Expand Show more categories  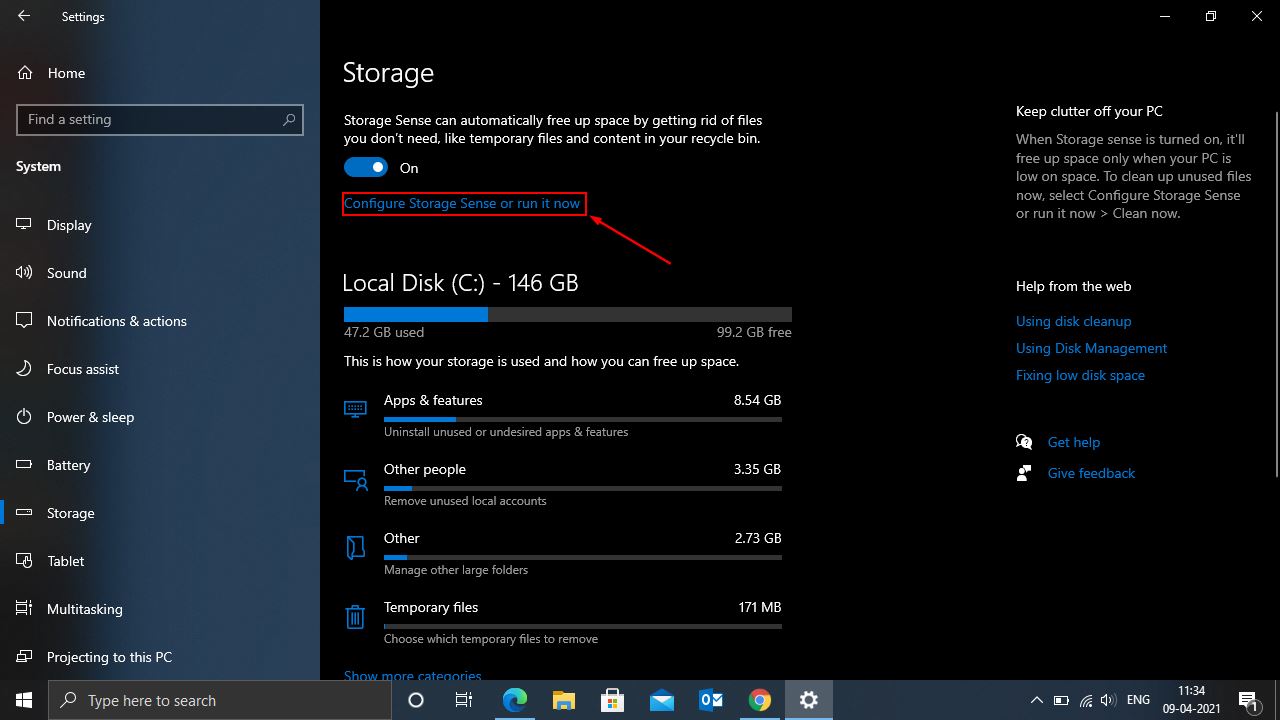pos(412,675)
